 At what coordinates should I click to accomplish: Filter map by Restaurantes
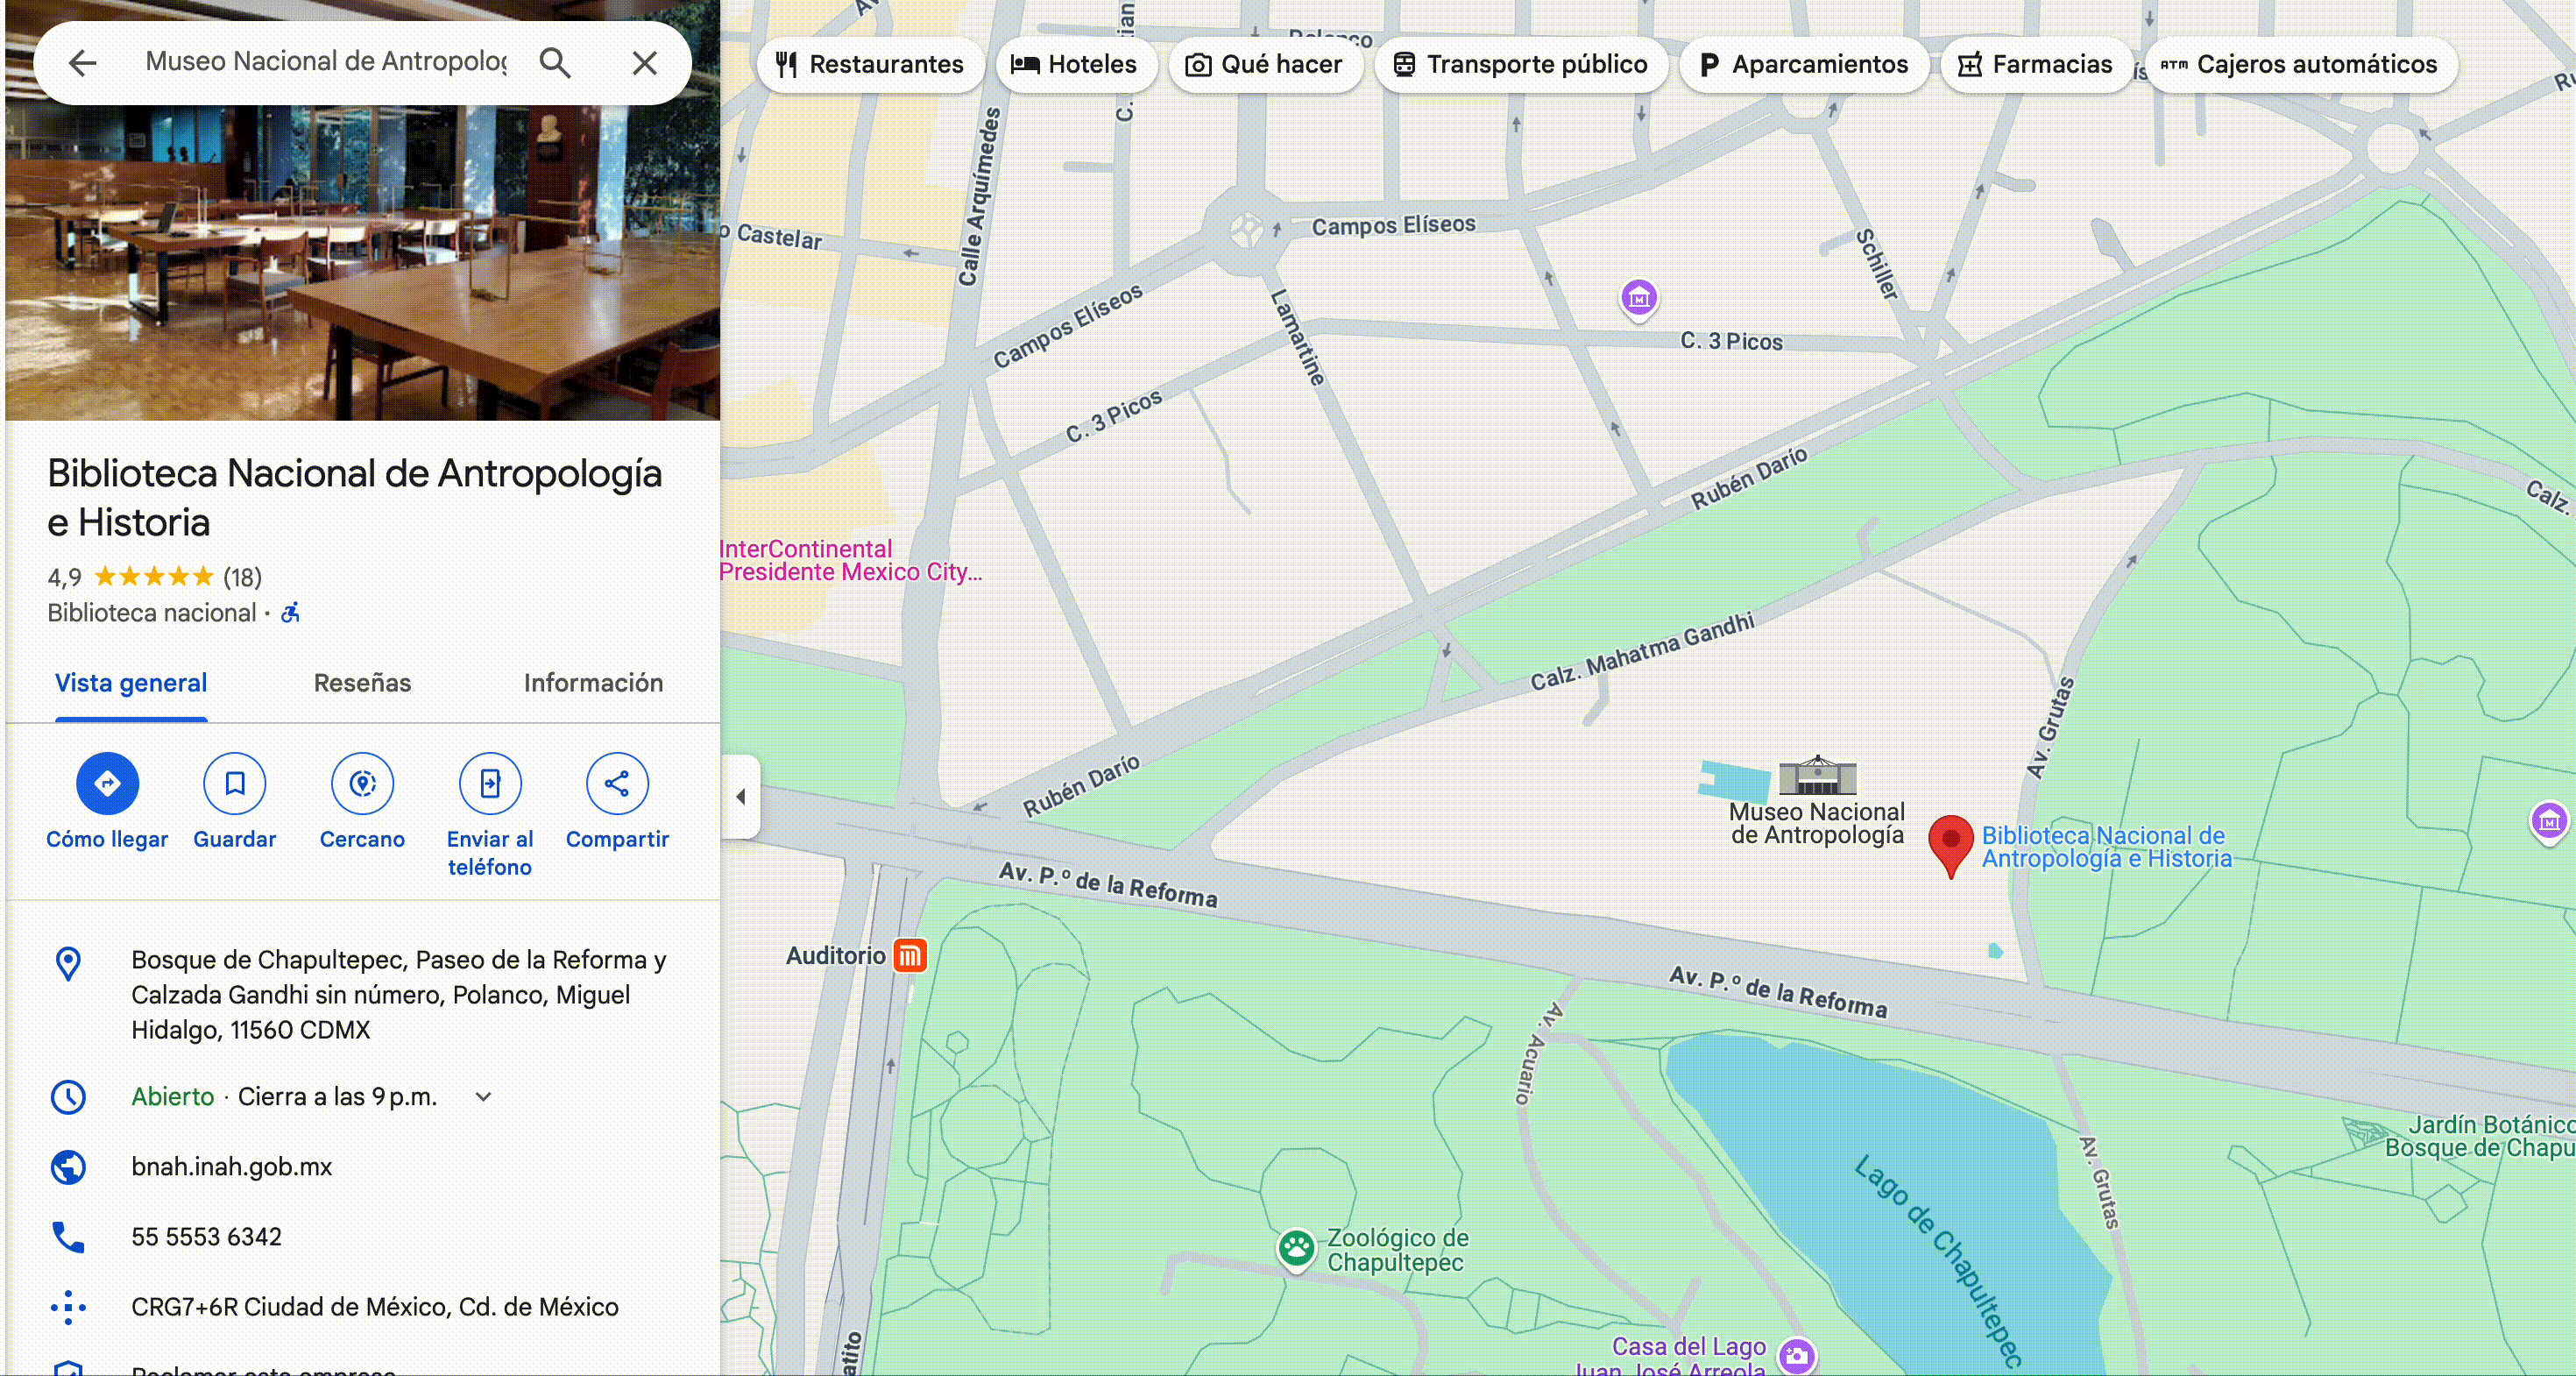pos(870,64)
